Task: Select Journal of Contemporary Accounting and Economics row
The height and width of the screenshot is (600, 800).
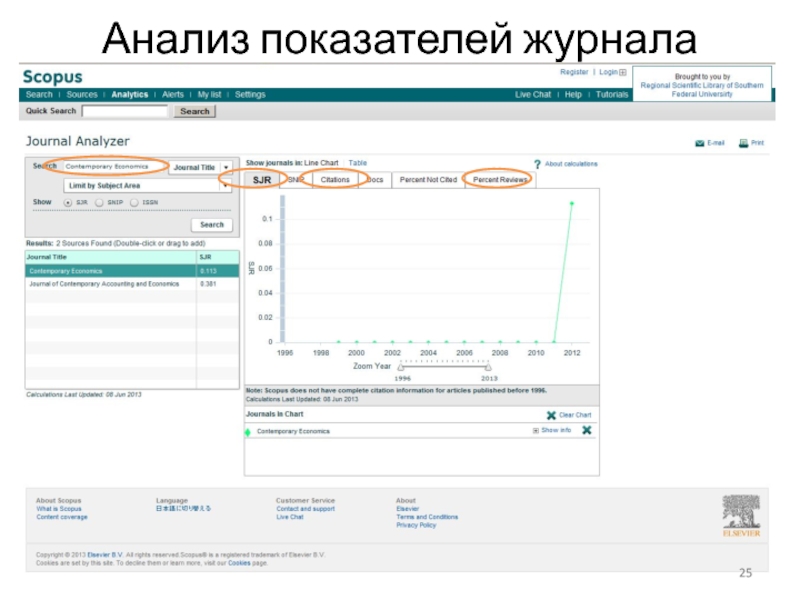Action: point(132,284)
